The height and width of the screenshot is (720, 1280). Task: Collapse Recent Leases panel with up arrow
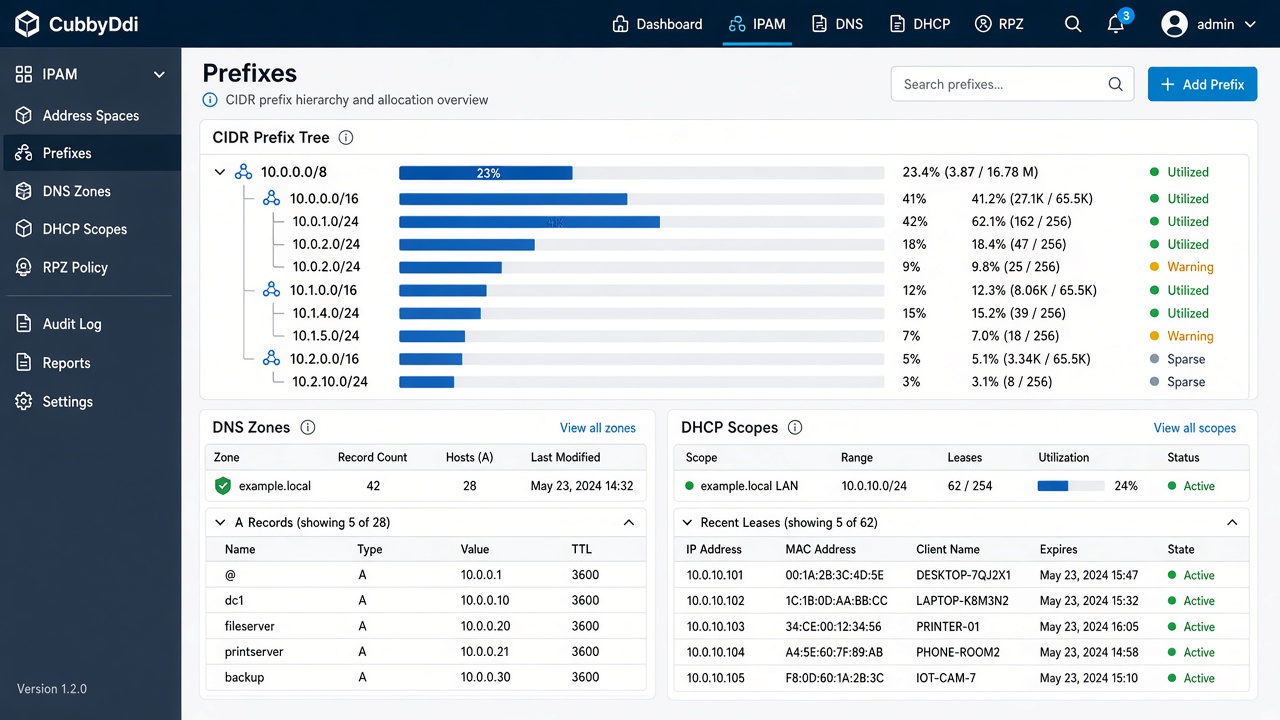(1232, 522)
